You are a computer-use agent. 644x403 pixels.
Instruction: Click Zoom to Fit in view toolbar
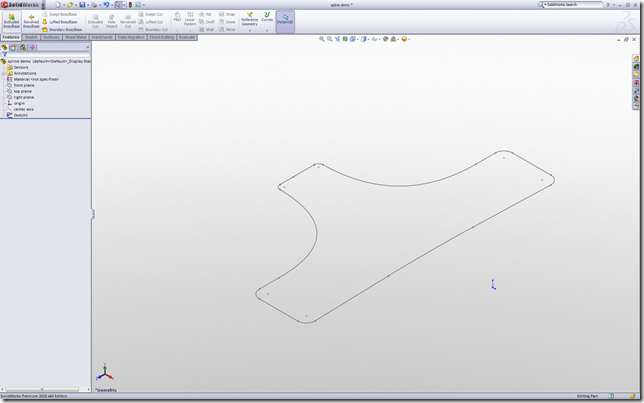click(x=322, y=39)
